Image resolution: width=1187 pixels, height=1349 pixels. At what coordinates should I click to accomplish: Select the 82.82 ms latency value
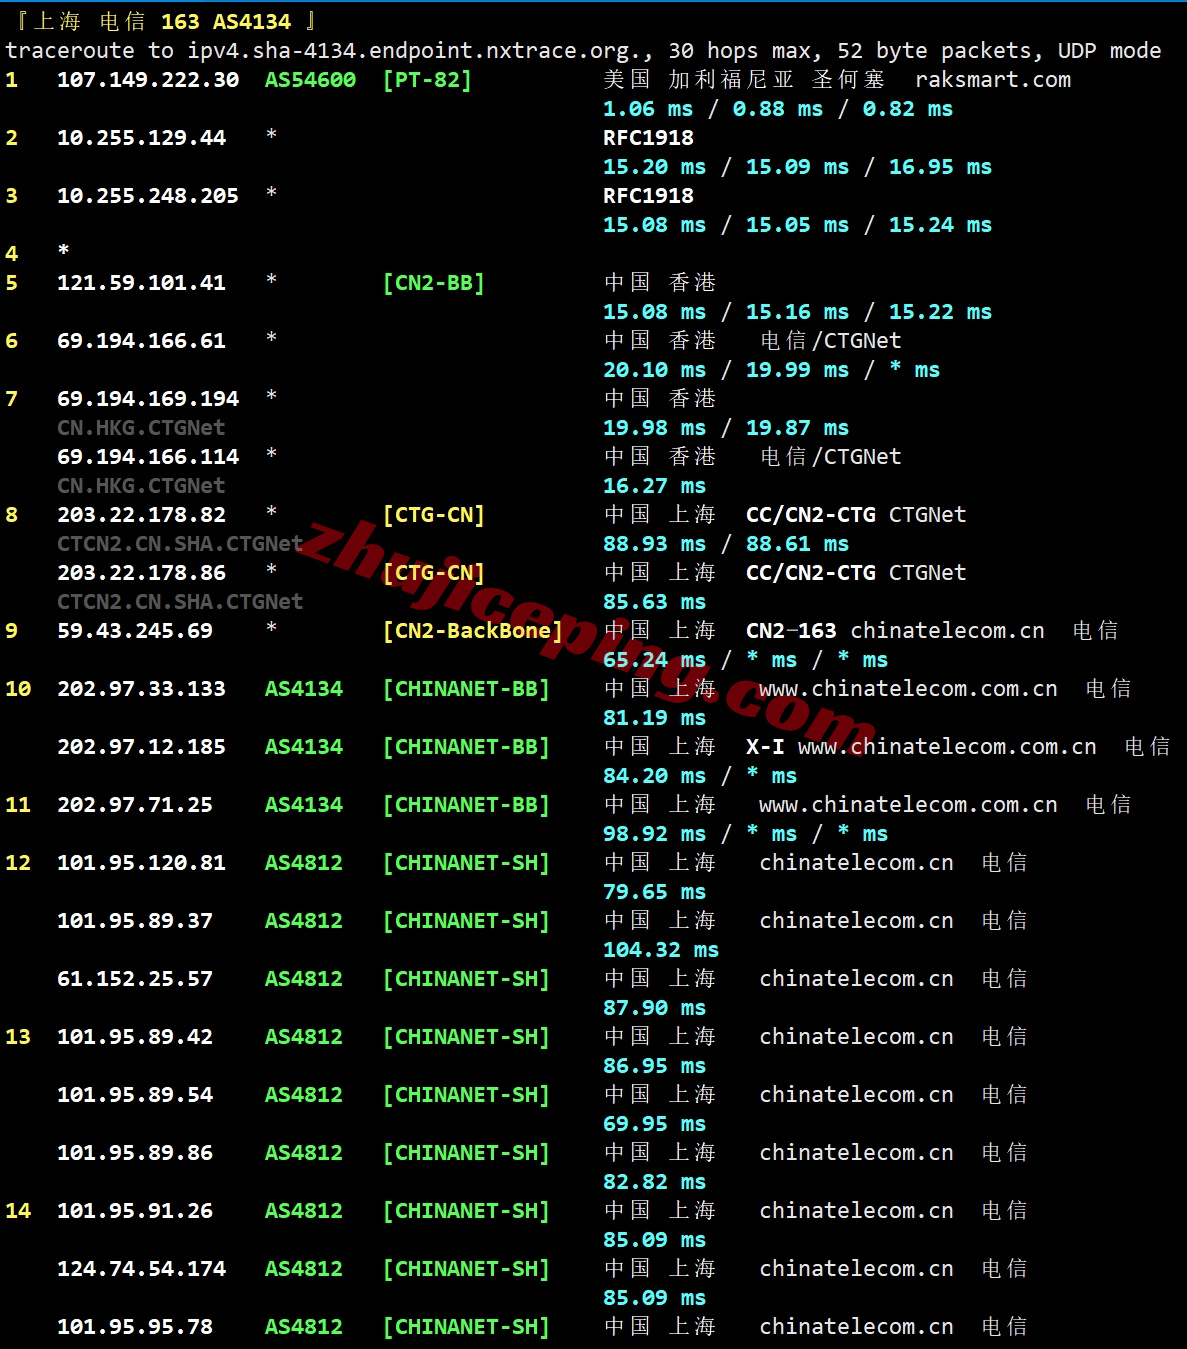tap(654, 1182)
